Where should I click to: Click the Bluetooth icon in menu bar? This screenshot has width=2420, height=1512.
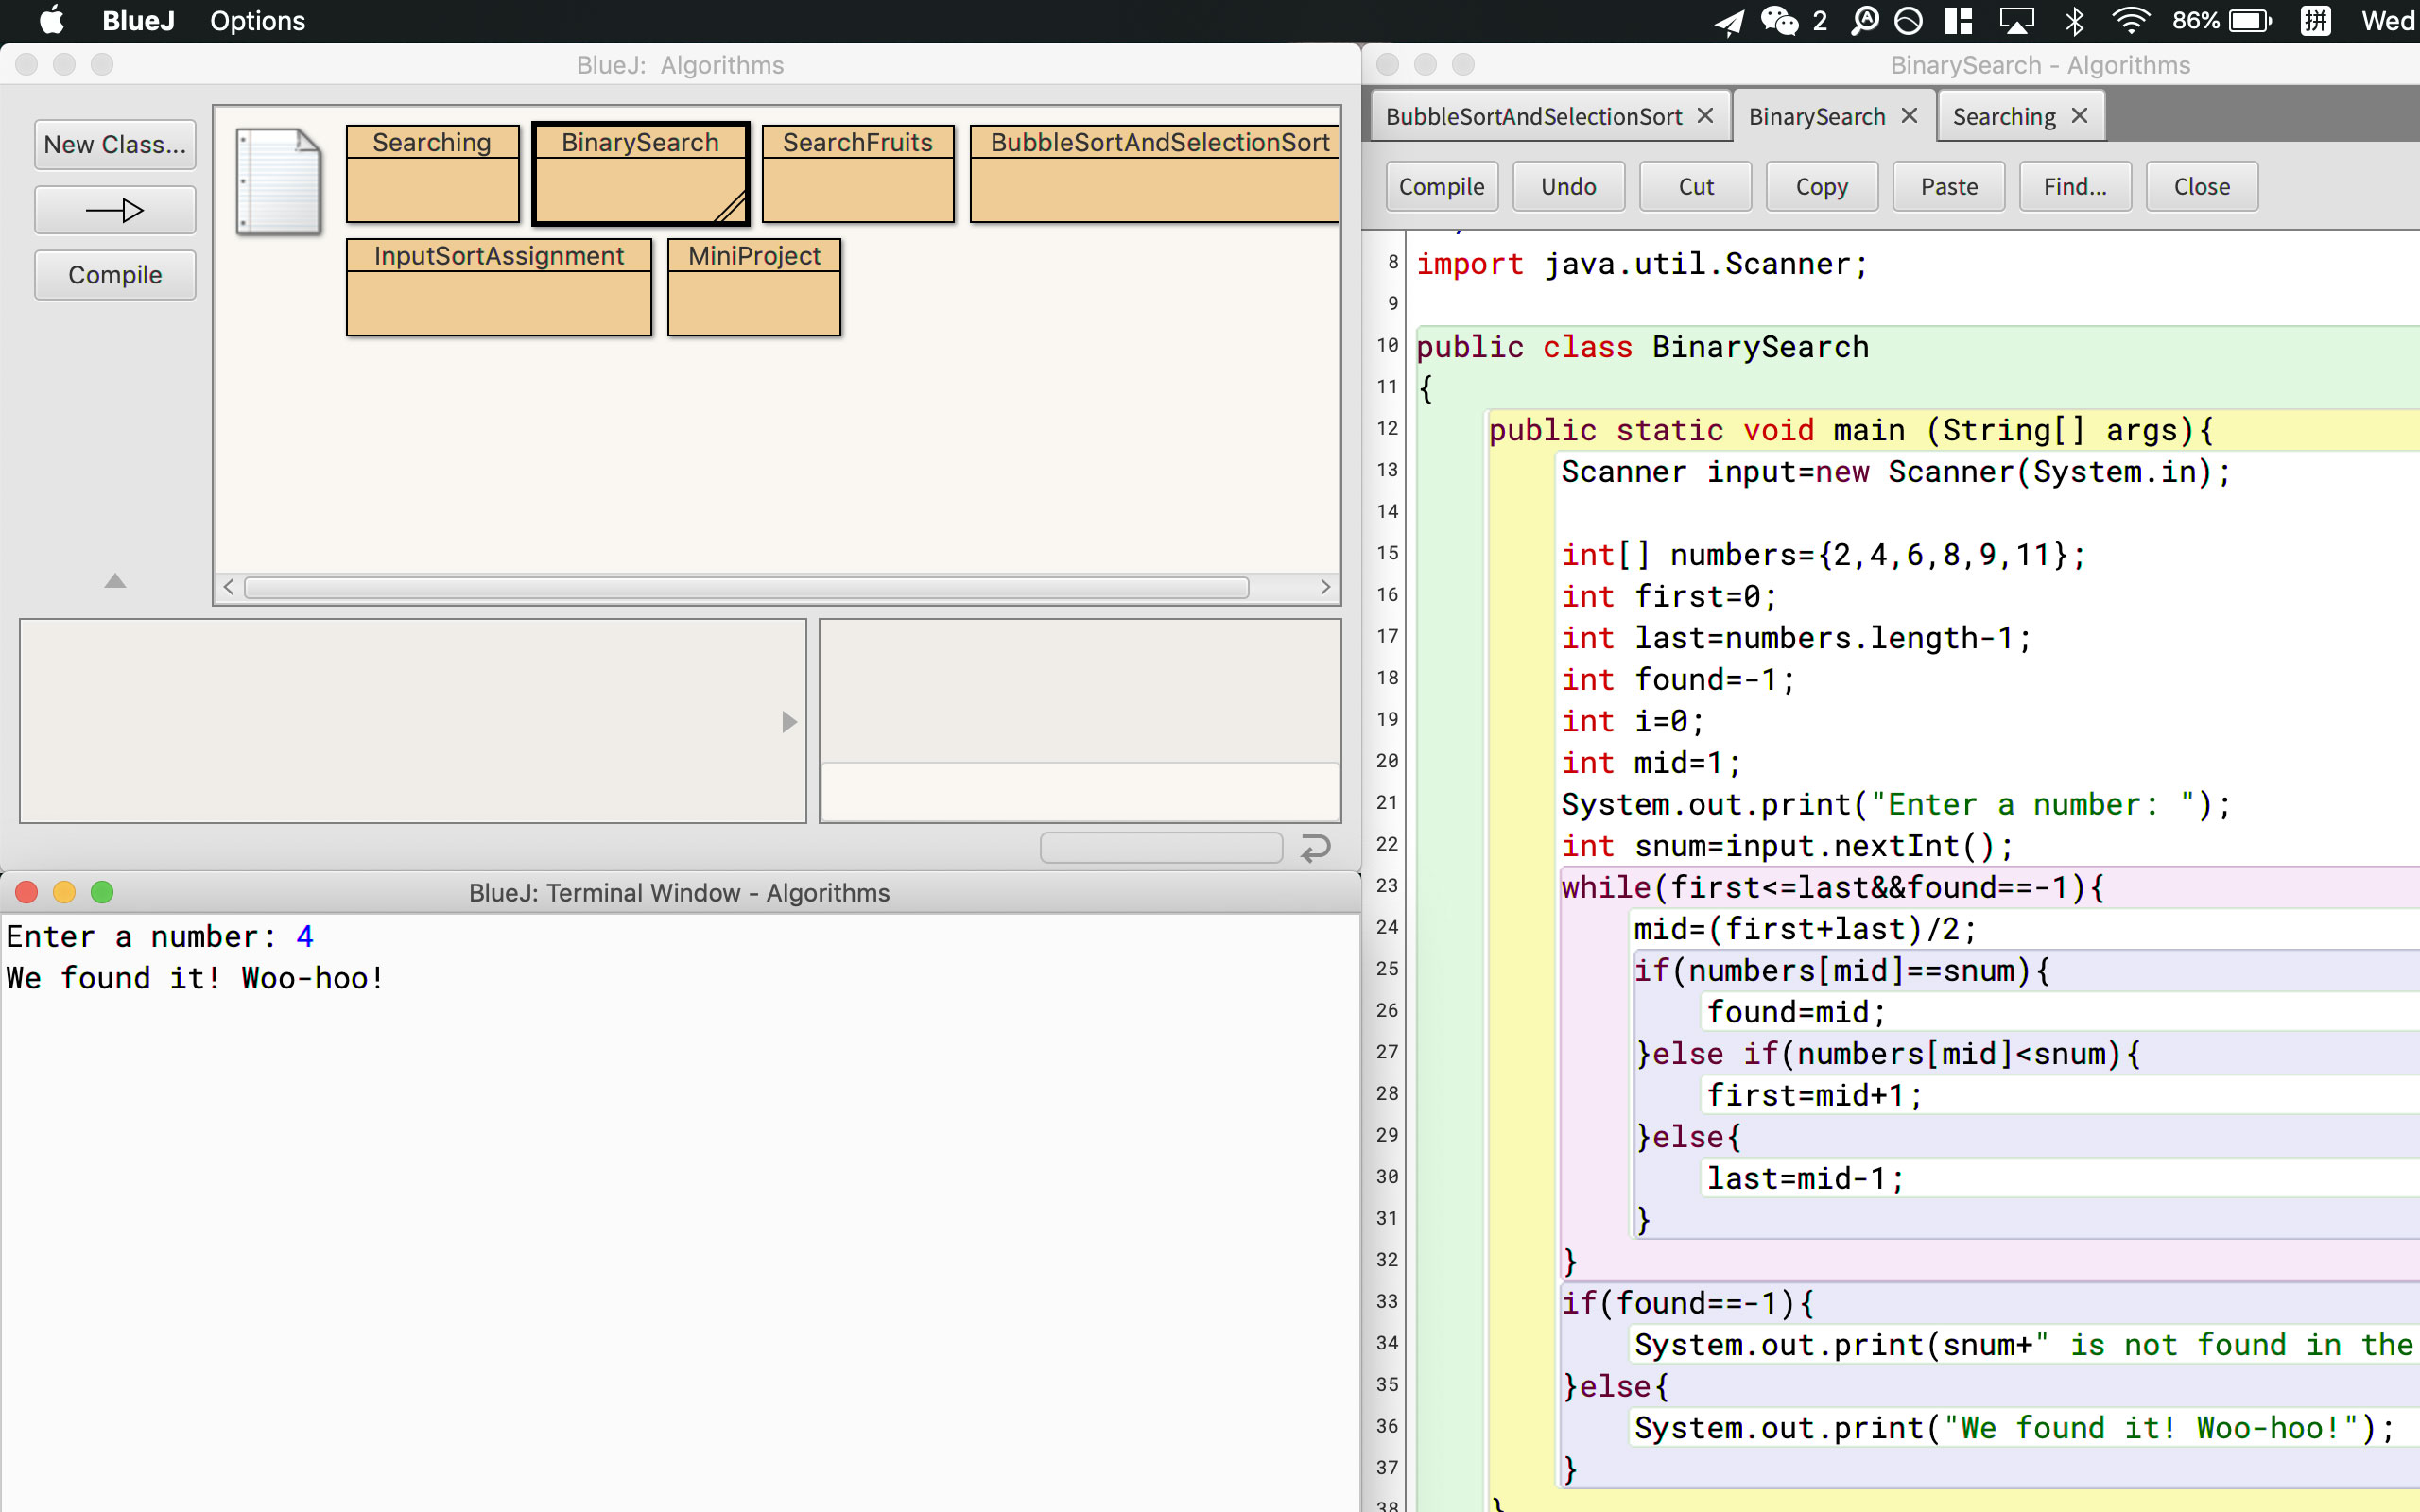point(2074,21)
